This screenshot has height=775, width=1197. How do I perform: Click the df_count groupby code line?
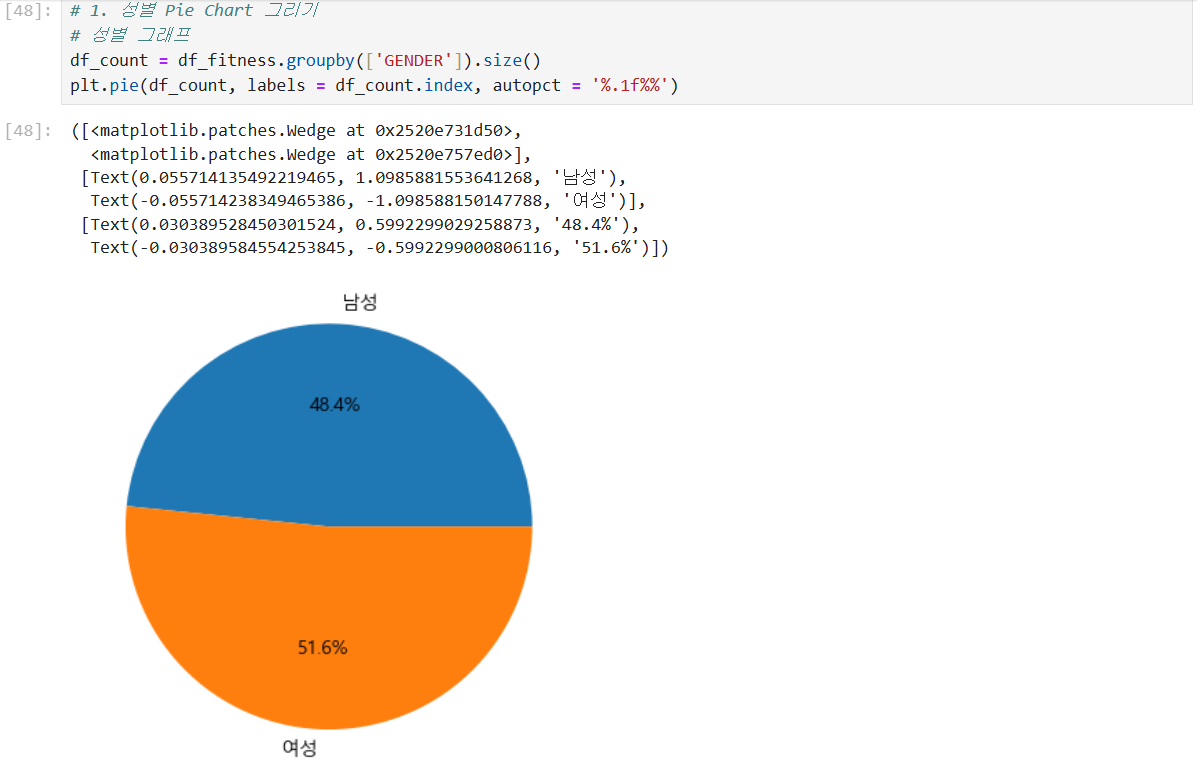pos(305,60)
